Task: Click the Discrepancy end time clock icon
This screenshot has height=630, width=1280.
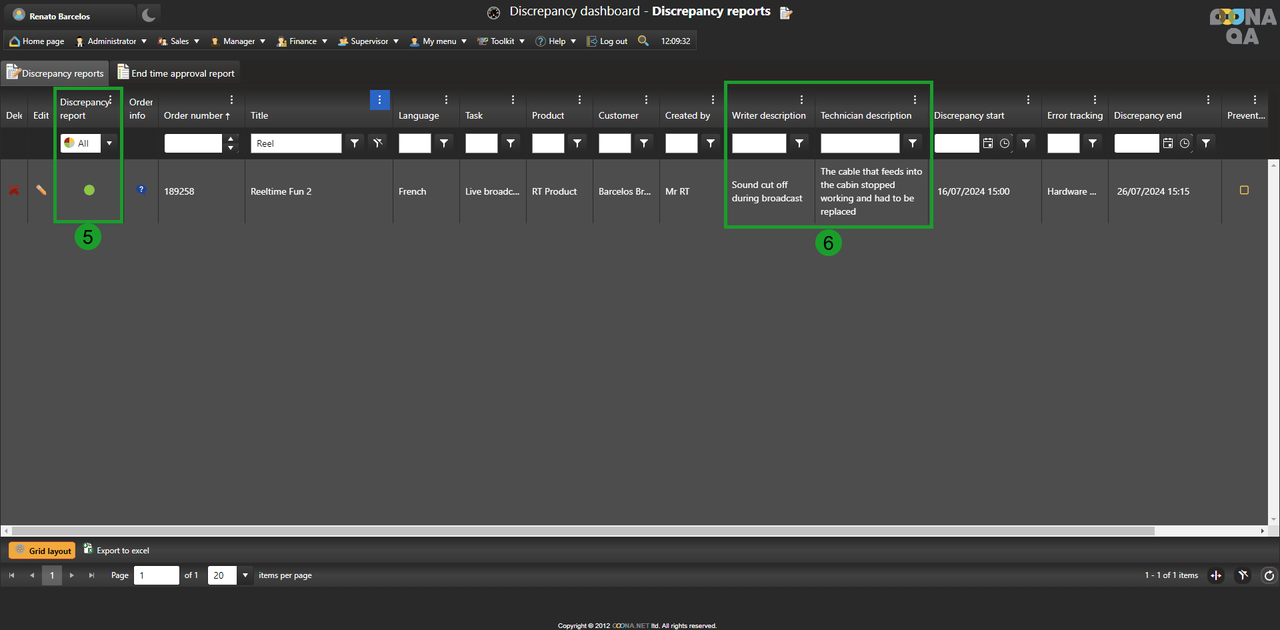Action: [1185, 144]
